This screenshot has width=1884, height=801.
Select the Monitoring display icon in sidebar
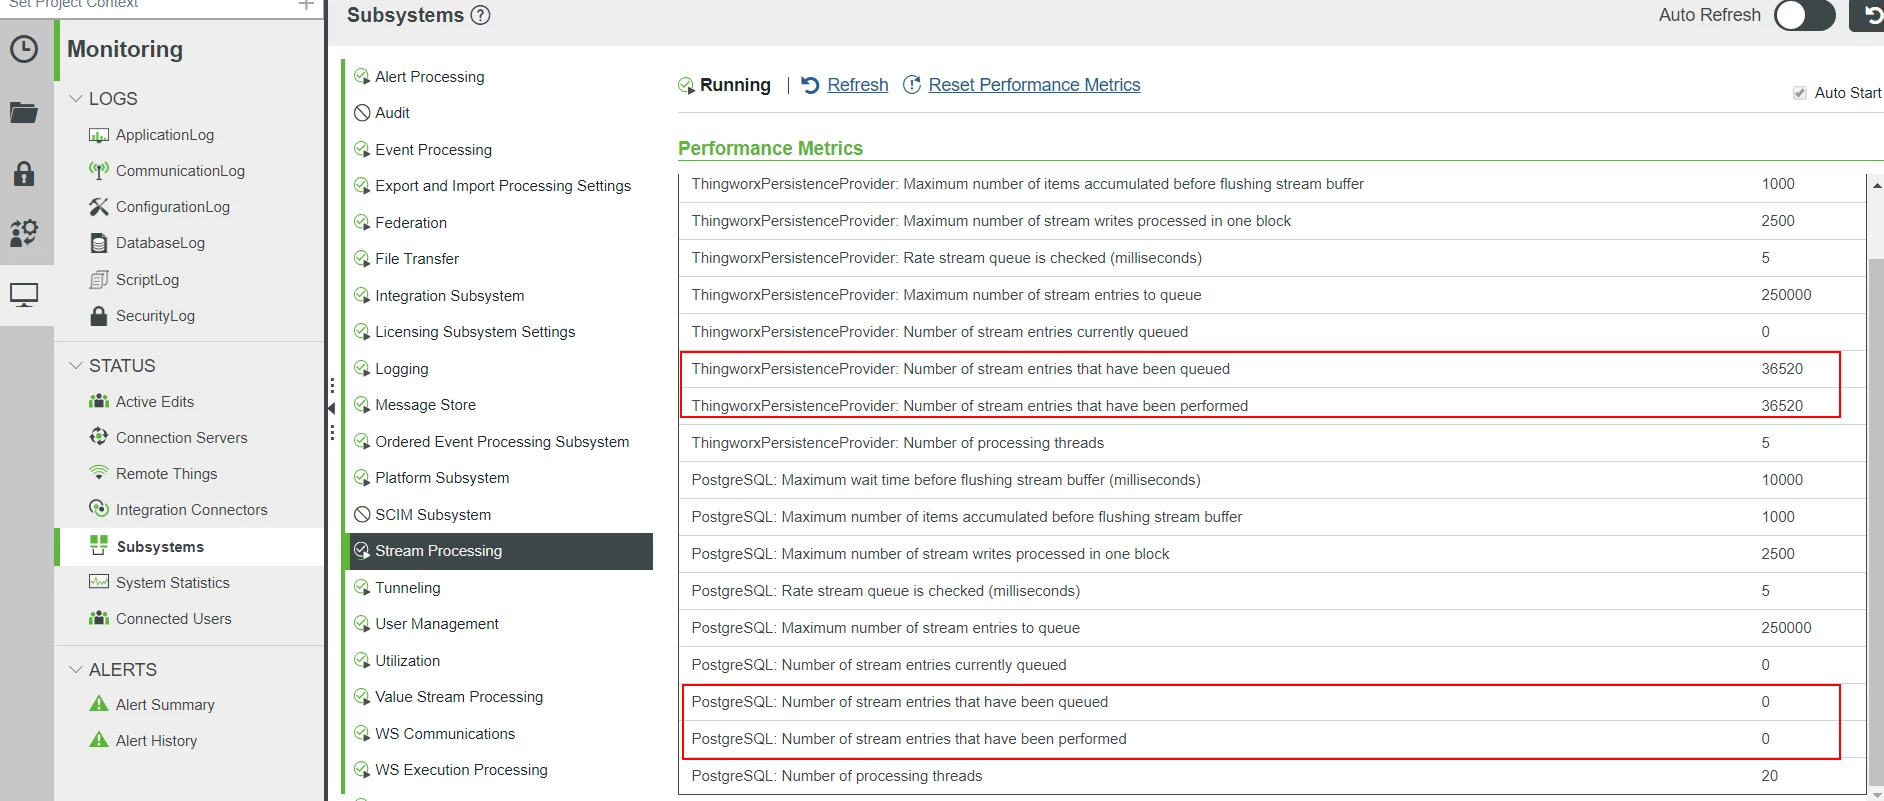coord(24,295)
